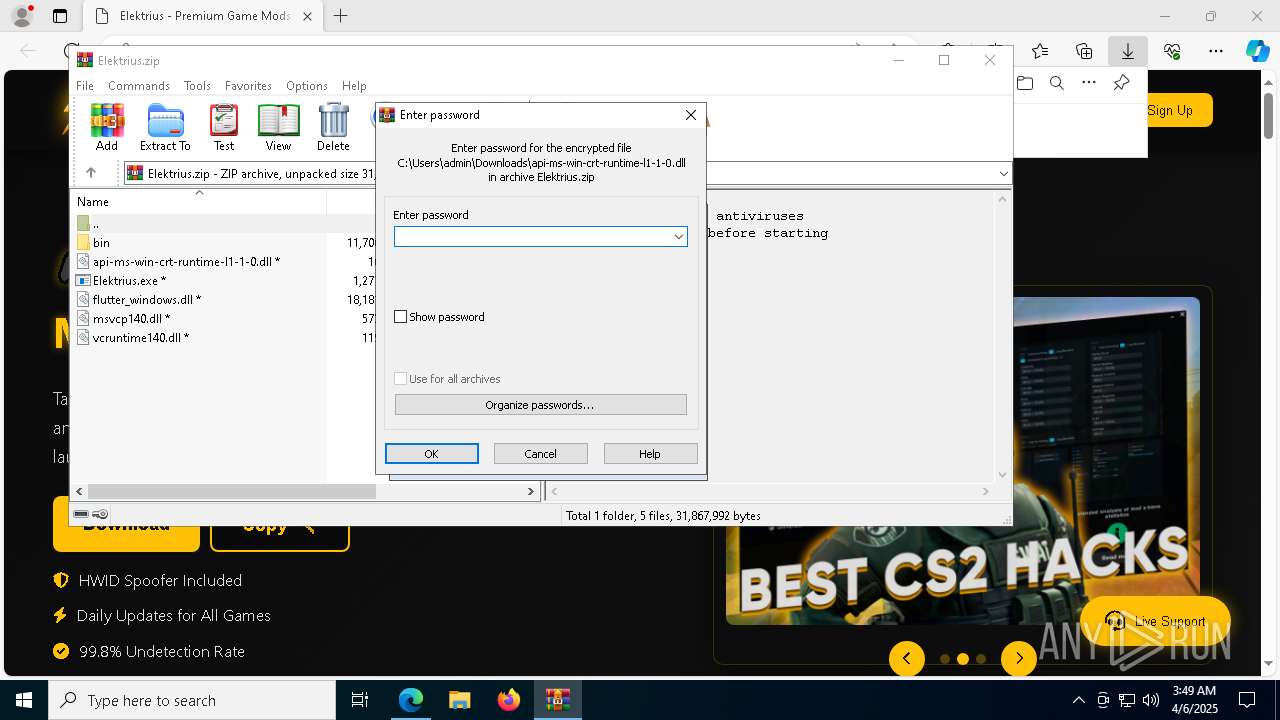Select the second carousel dot indicator
This screenshot has height=720, width=1280.
point(963,659)
